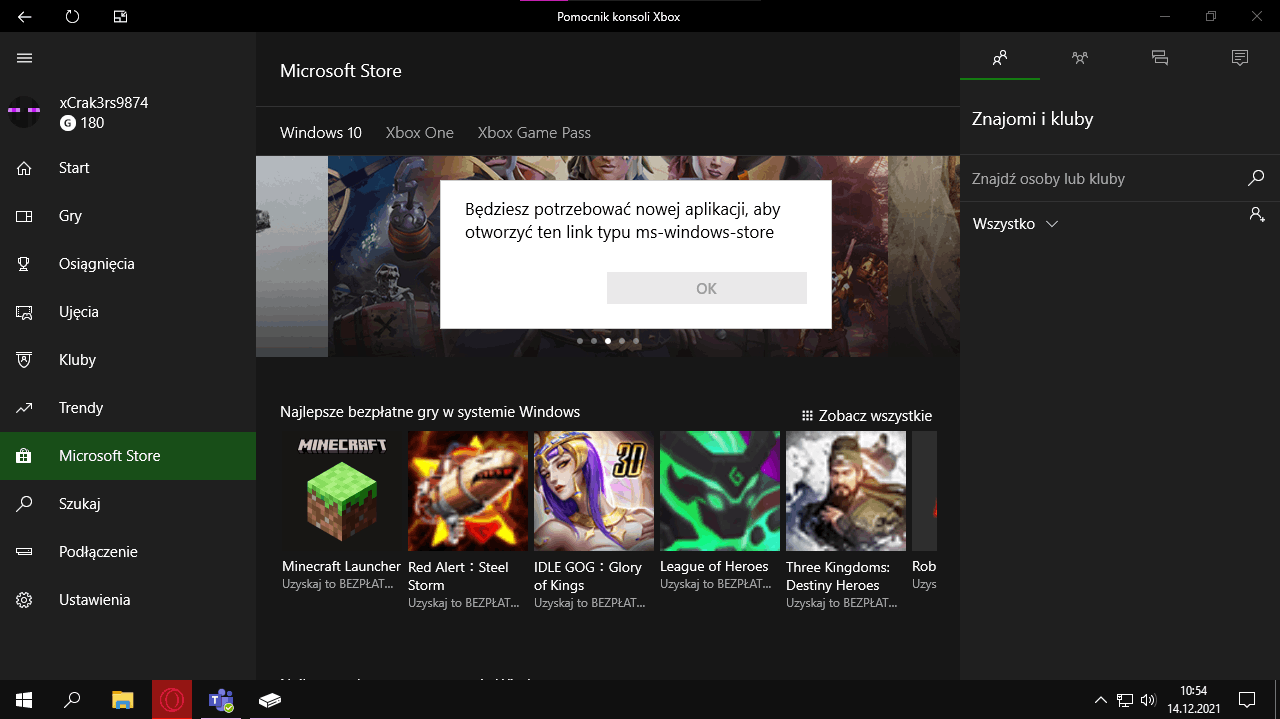The height and width of the screenshot is (719, 1280).
Task: Open the messages tab icon
Action: (1160, 58)
